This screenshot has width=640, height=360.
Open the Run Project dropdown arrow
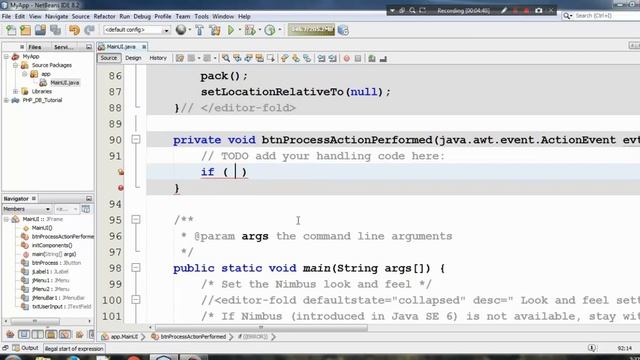click(240, 30)
